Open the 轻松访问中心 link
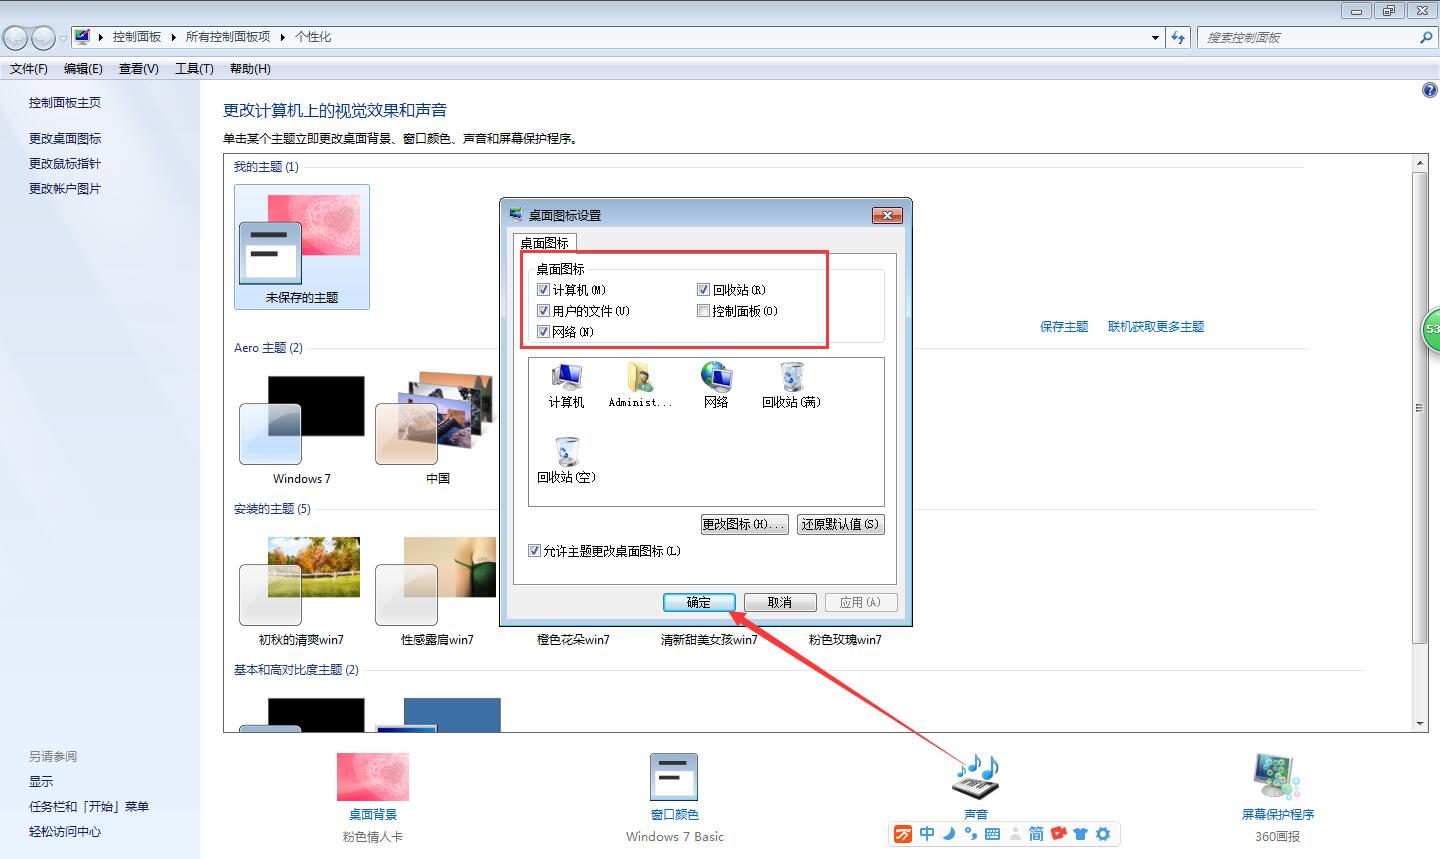This screenshot has width=1440, height=859. pos(65,832)
